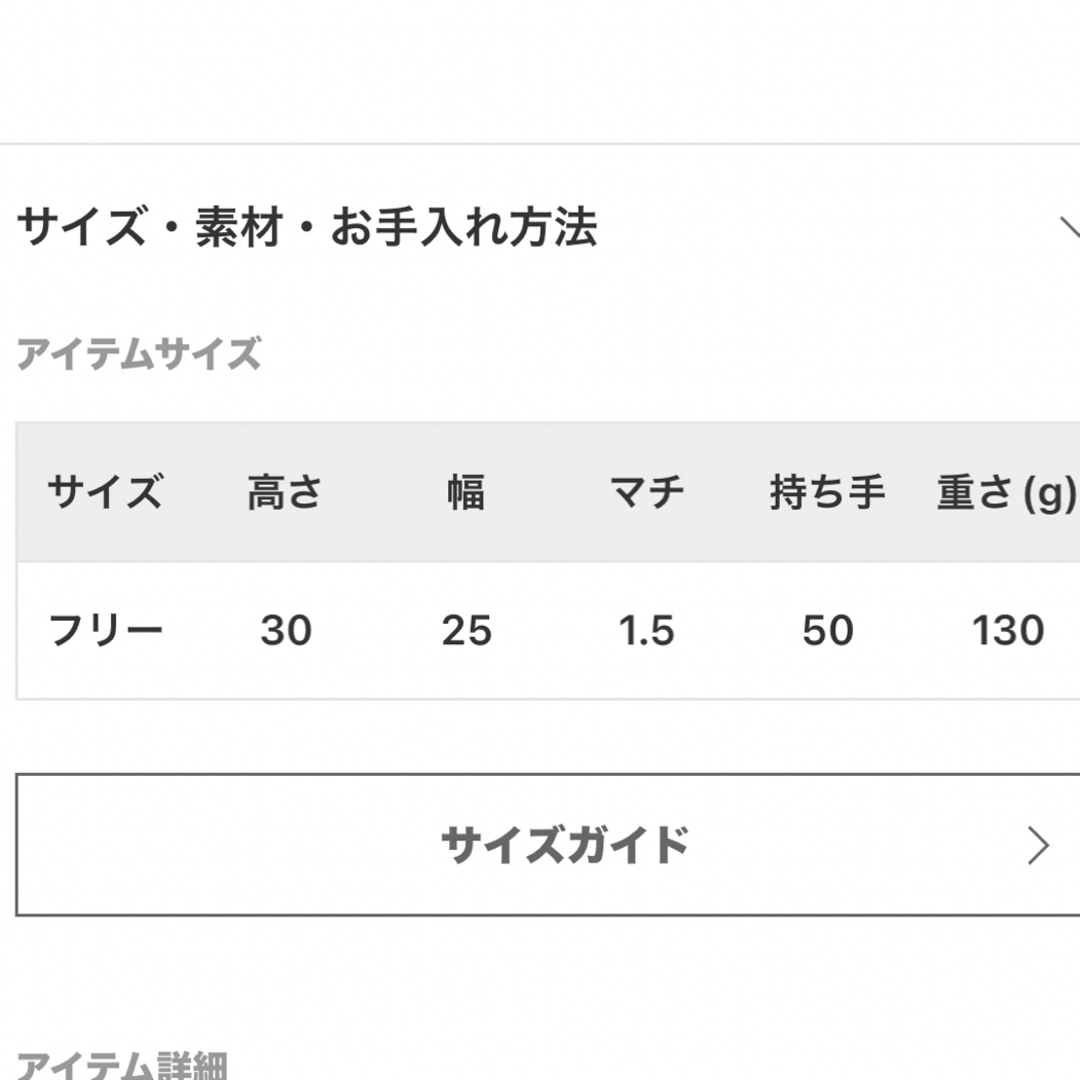The height and width of the screenshot is (1080, 1080).
Task: Select the 持ち手 column header
Action: coord(827,492)
